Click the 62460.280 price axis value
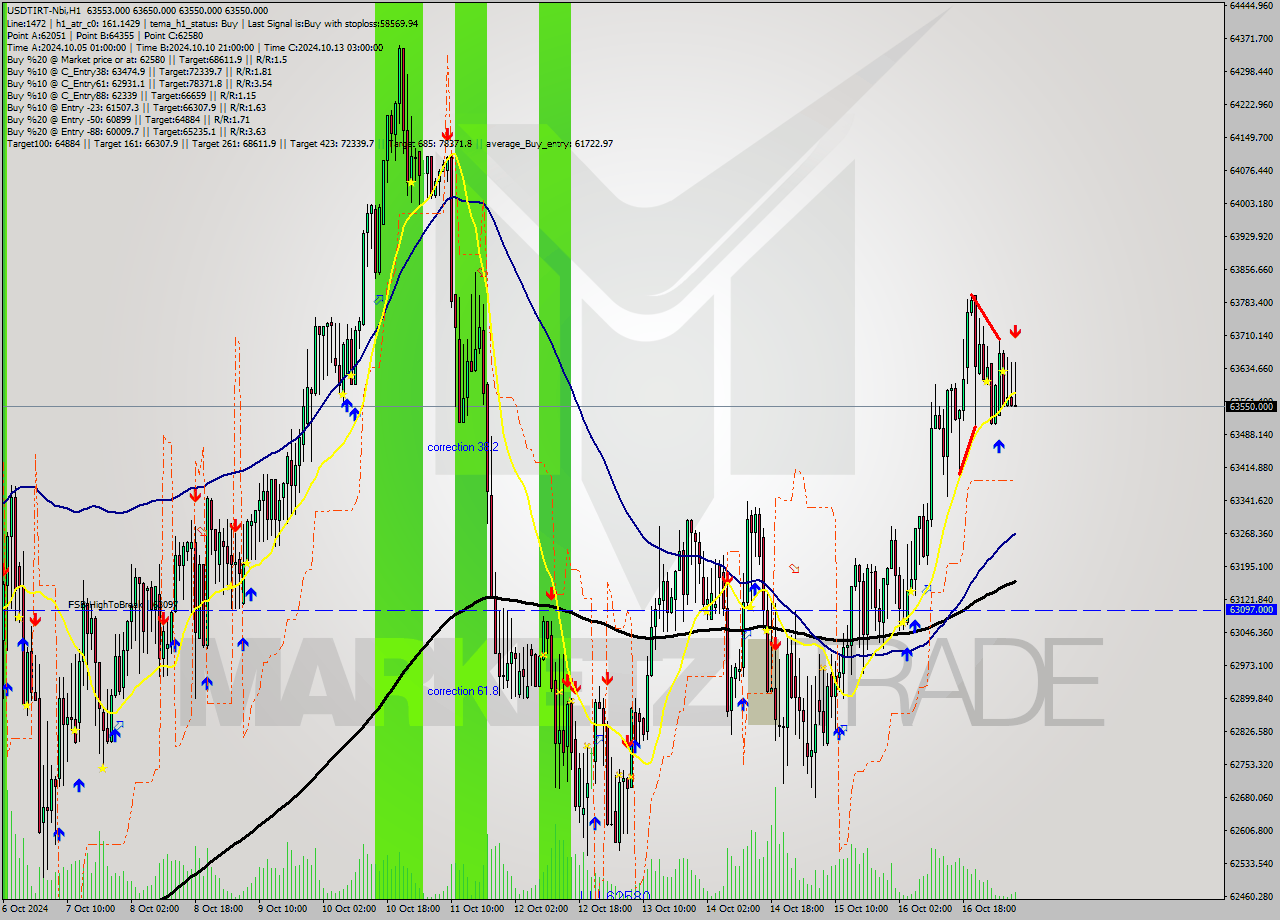1280x920 pixels. [x=1251, y=896]
